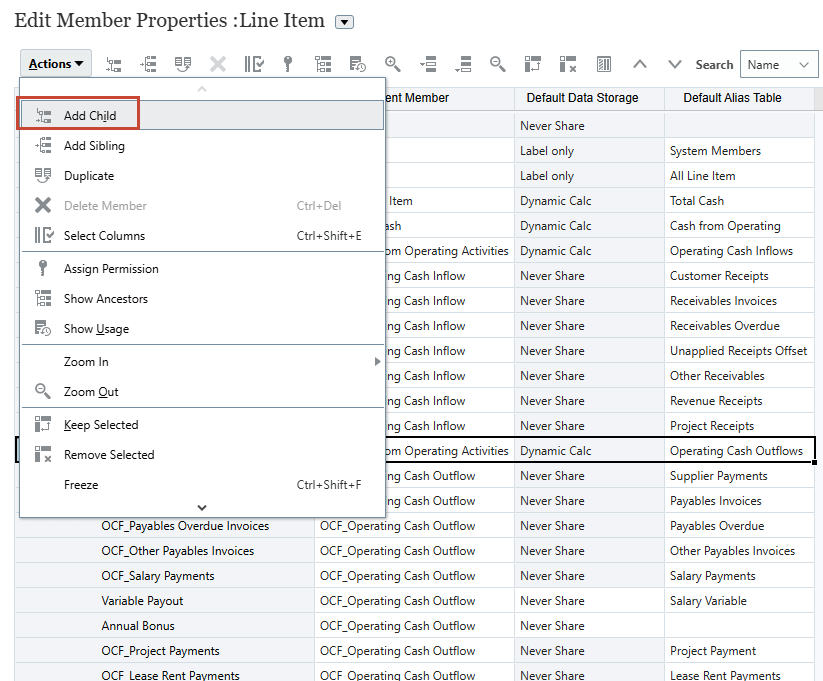This screenshot has width=823, height=681.
Task: Select the OCF_Salary Payments member cell
Action: click(165, 575)
